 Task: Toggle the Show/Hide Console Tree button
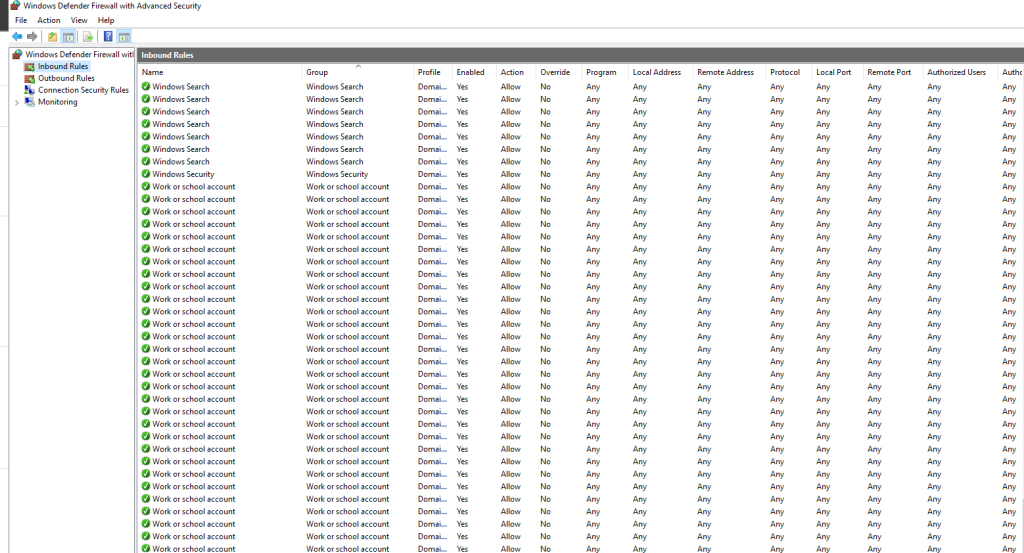(69, 37)
